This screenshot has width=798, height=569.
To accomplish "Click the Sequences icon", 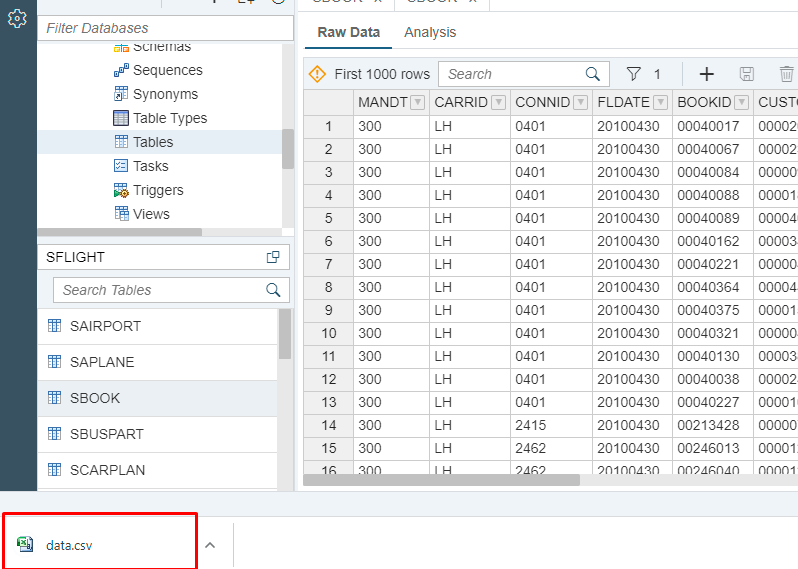I will coord(121,70).
